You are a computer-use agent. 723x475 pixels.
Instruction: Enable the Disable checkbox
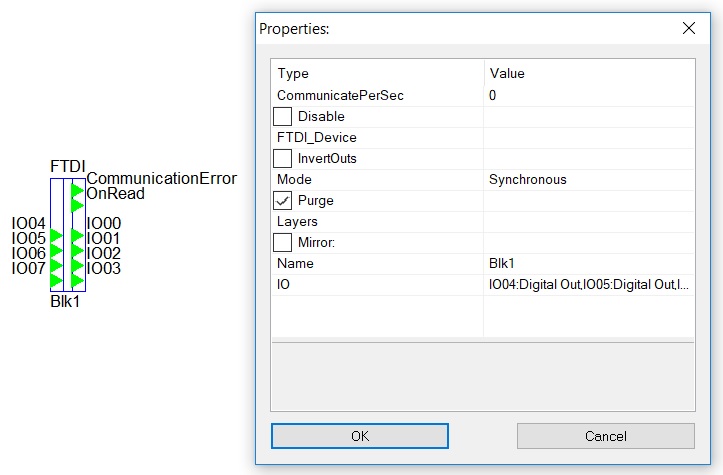coord(282,116)
